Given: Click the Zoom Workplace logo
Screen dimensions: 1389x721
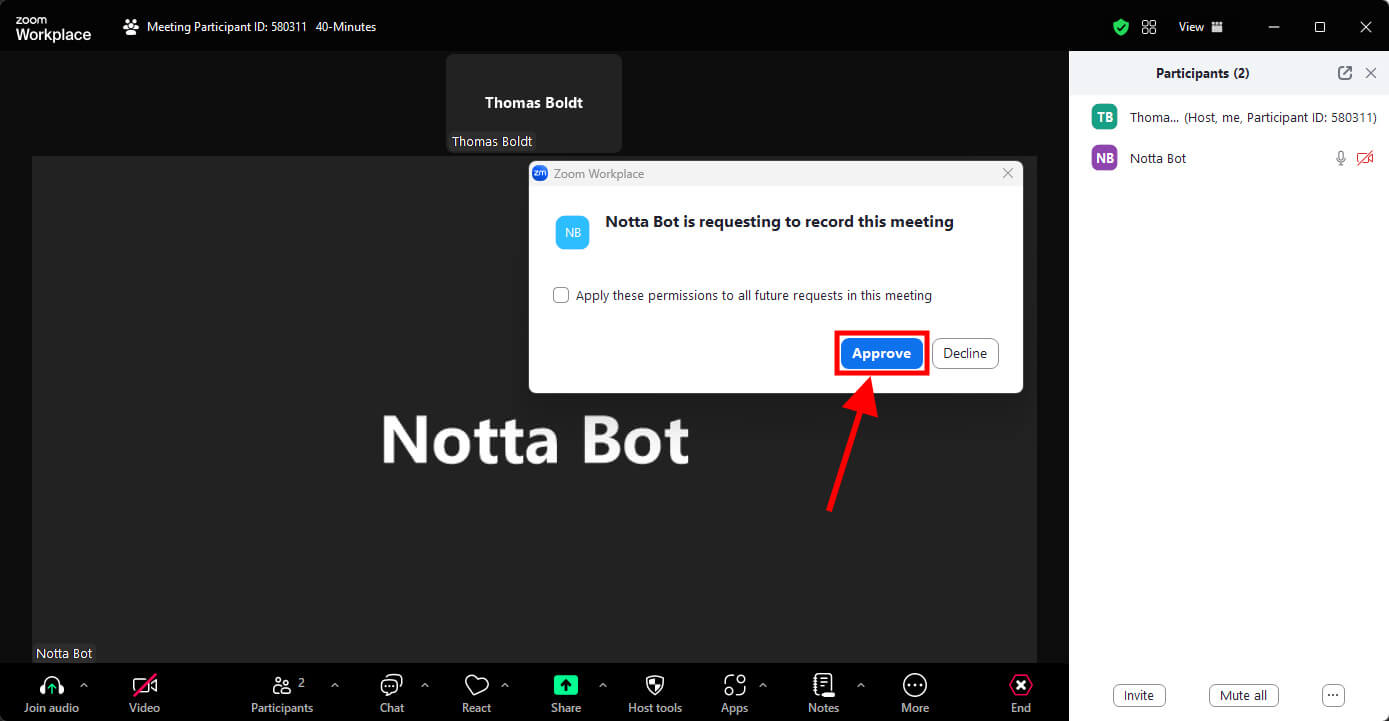Looking at the screenshot, I should click(x=53, y=28).
